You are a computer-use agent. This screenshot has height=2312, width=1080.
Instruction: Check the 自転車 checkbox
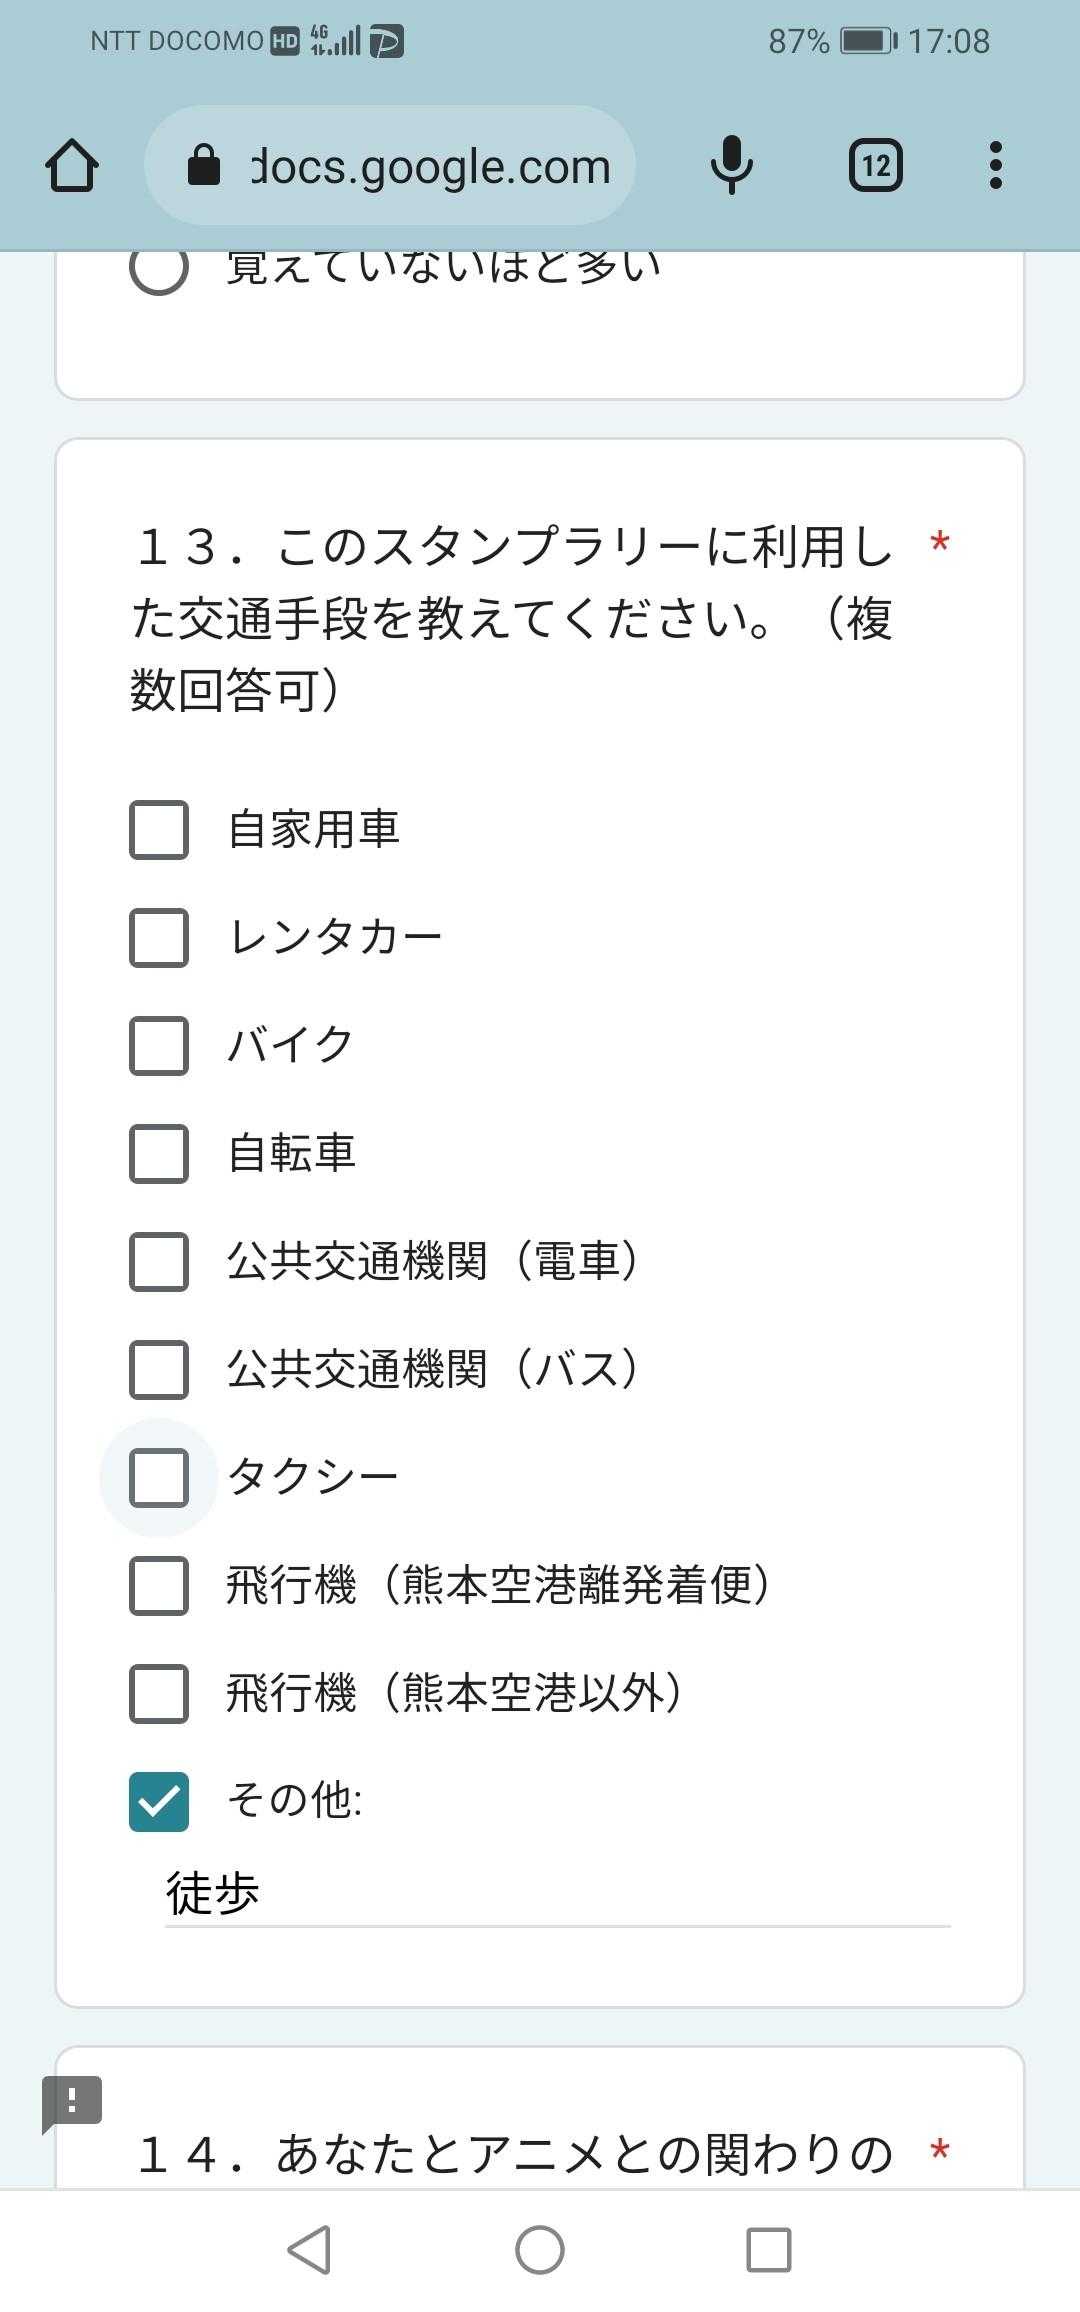(159, 1154)
